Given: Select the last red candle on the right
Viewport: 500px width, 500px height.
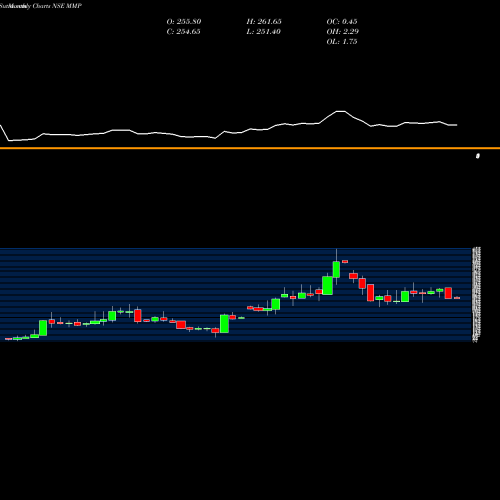Looking at the screenshot, I should [x=457, y=298].
